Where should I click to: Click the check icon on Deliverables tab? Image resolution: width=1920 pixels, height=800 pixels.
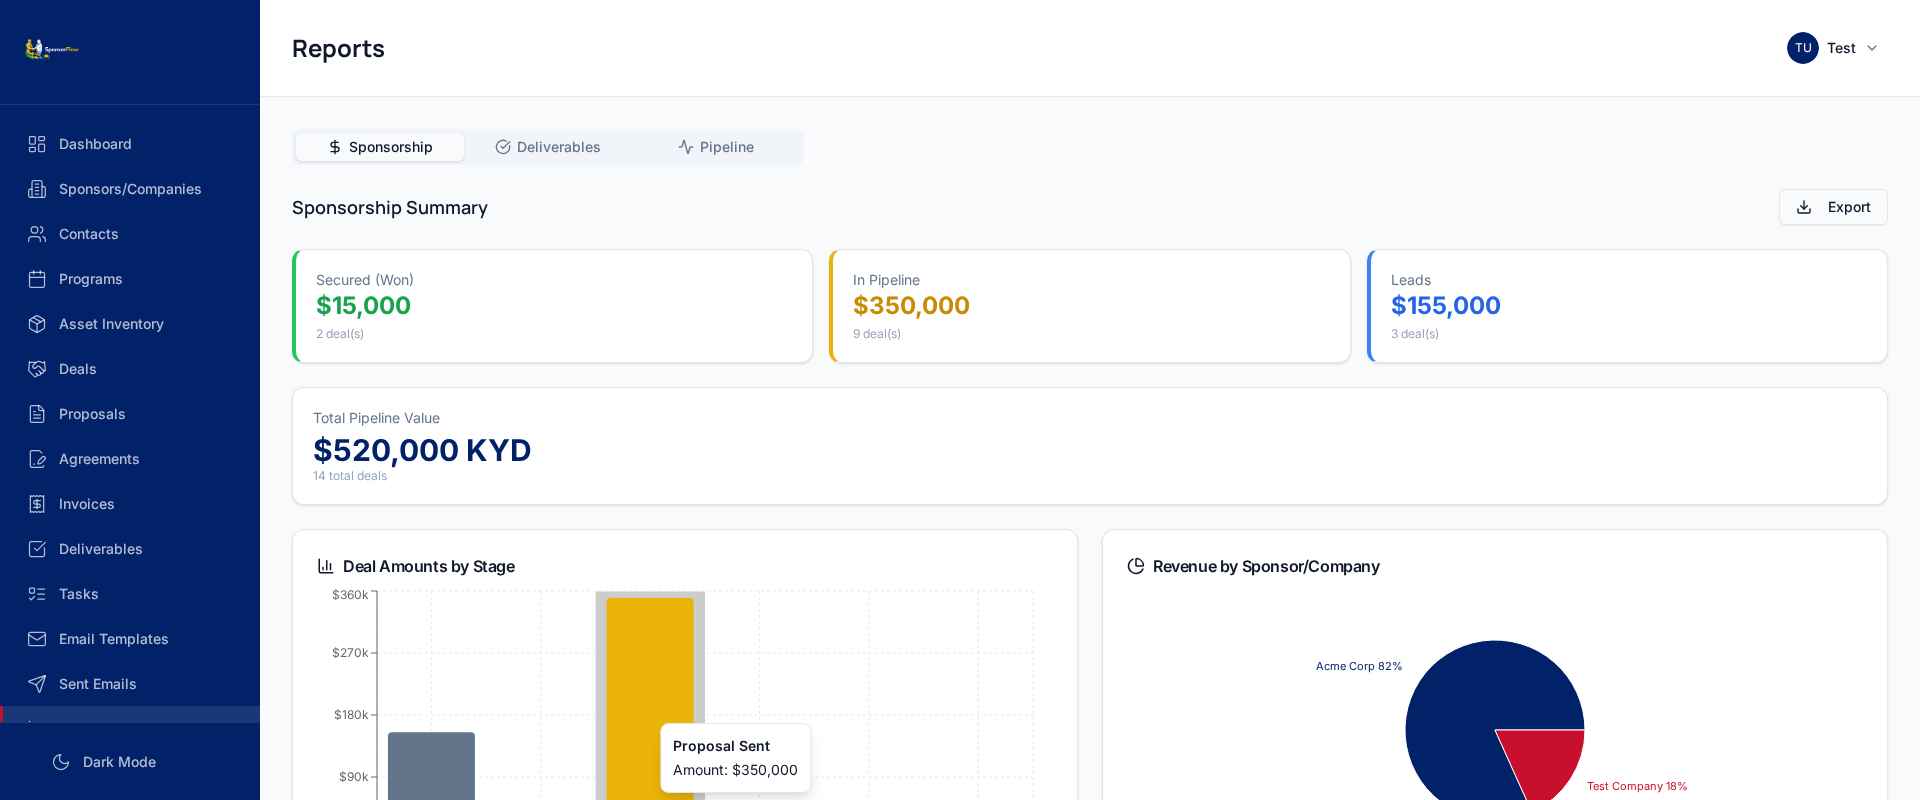[x=503, y=147]
